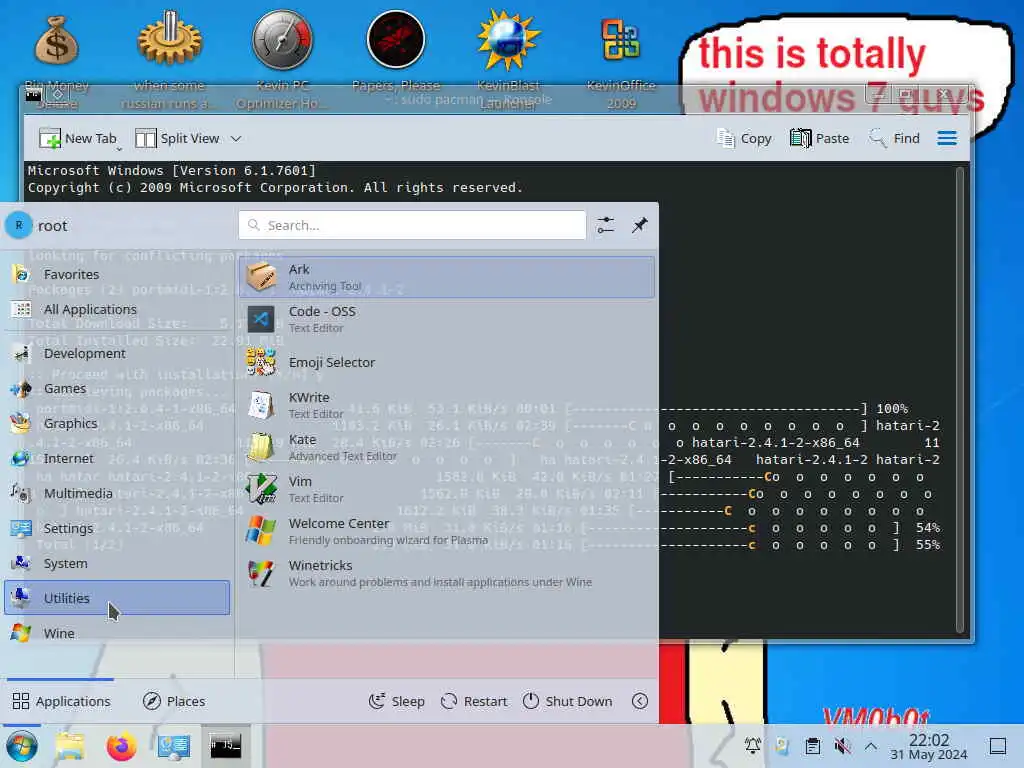Click Paste in Konsole toolbar

tap(820, 138)
